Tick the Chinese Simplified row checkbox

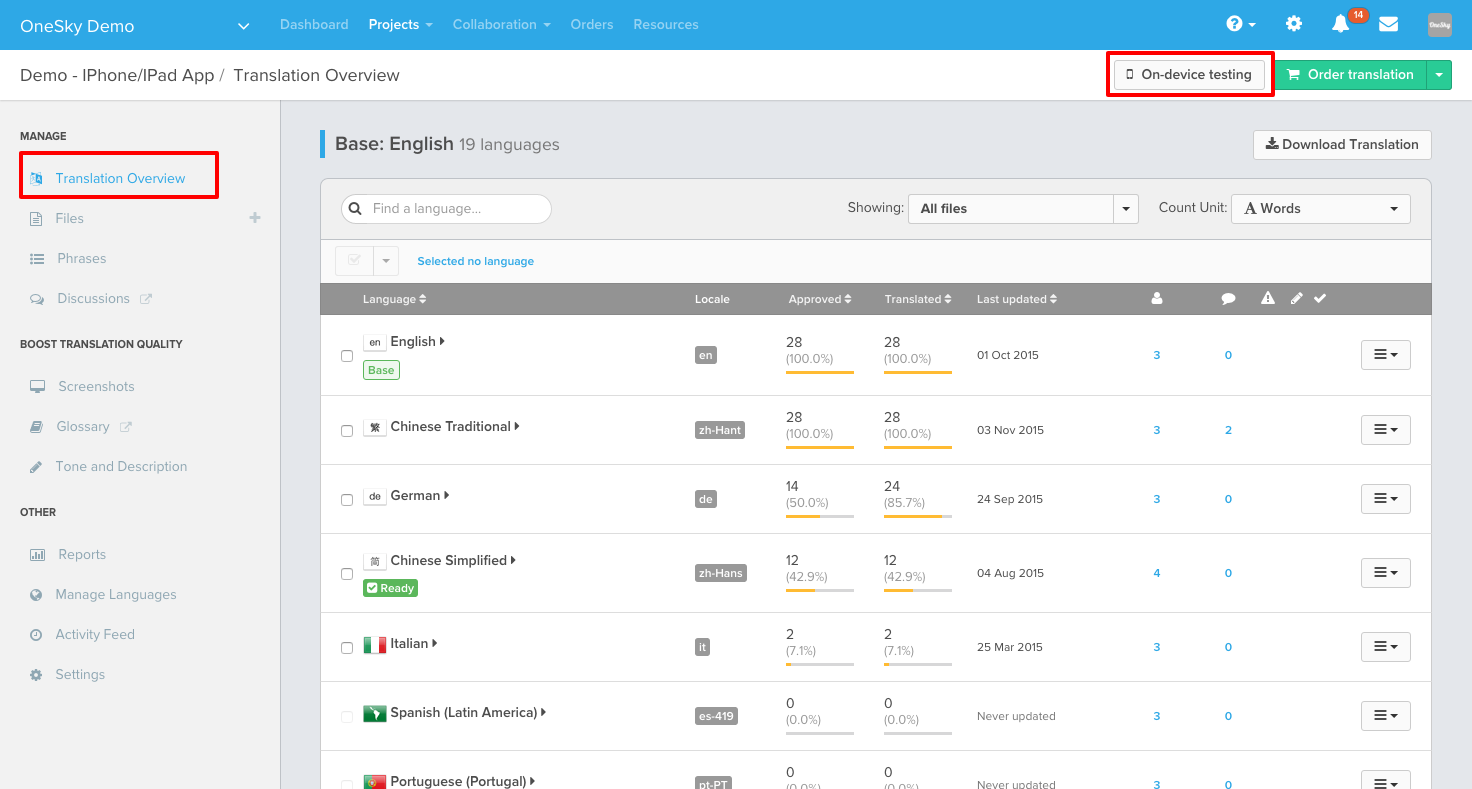click(x=347, y=574)
